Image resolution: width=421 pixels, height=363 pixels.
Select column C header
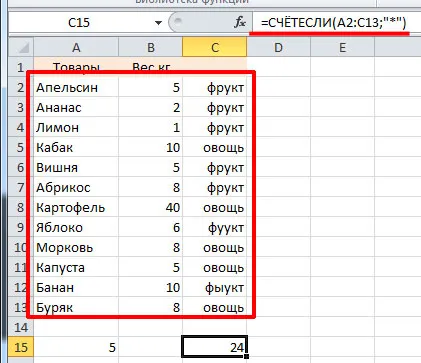[x=215, y=48]
